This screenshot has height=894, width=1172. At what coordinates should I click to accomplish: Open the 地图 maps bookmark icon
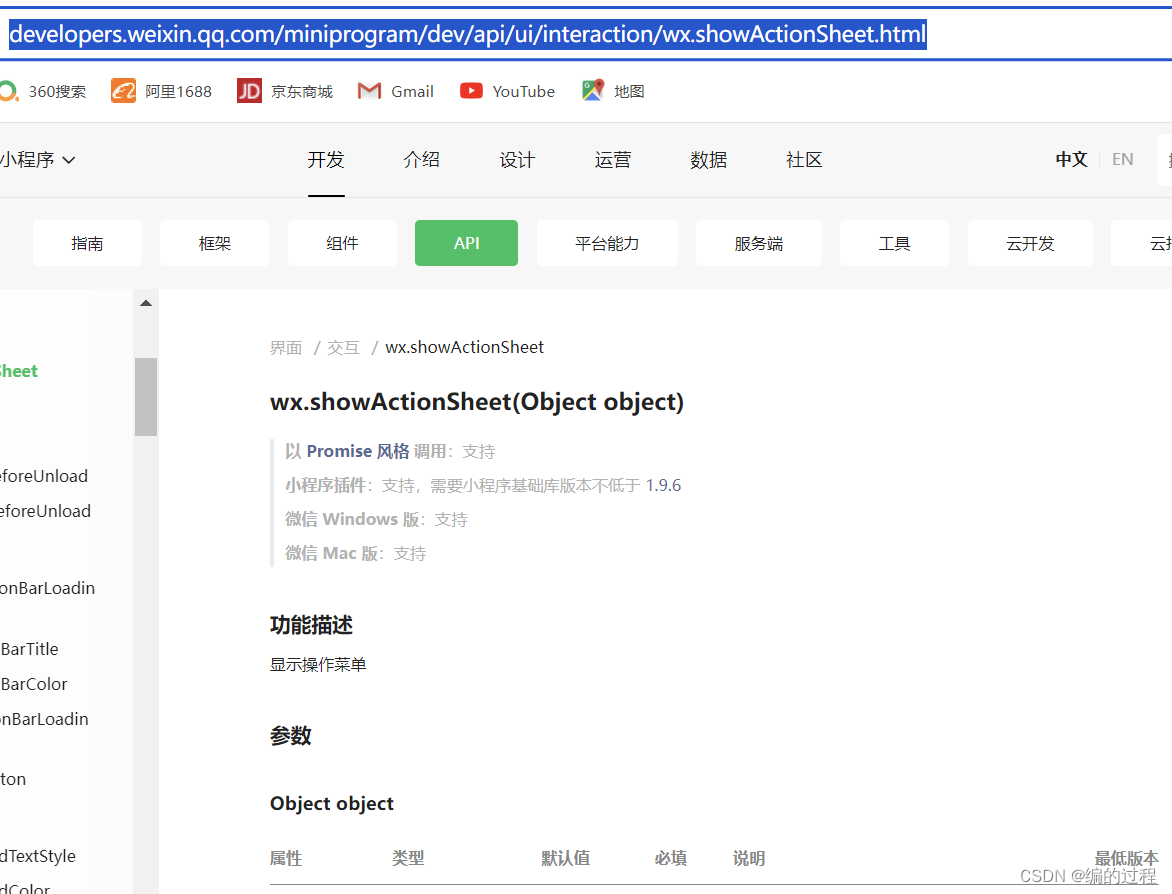[x=593, y=90]
